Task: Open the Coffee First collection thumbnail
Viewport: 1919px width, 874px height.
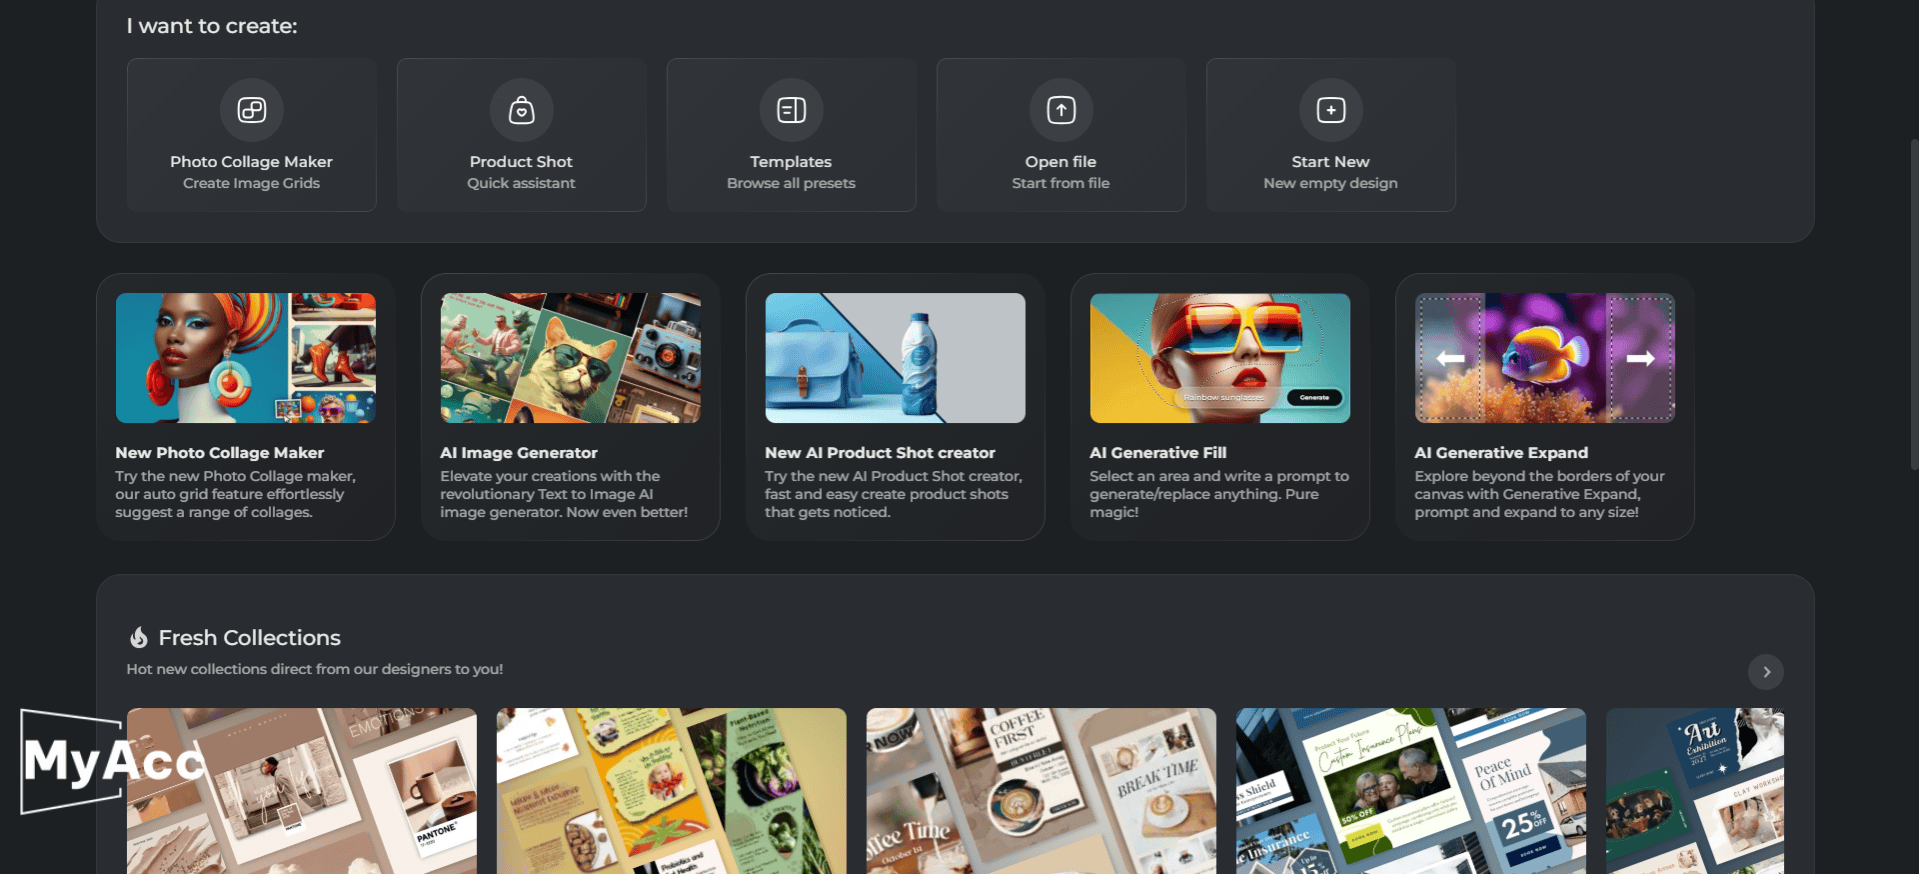Action: pyautogui.click(x=1041, y=791)
